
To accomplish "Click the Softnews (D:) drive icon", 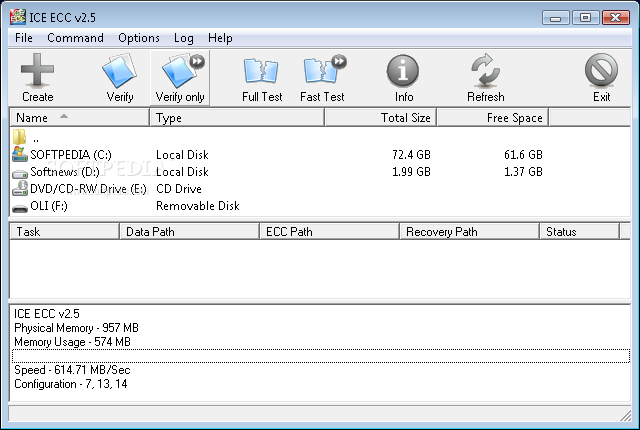I will click(20, 174).
